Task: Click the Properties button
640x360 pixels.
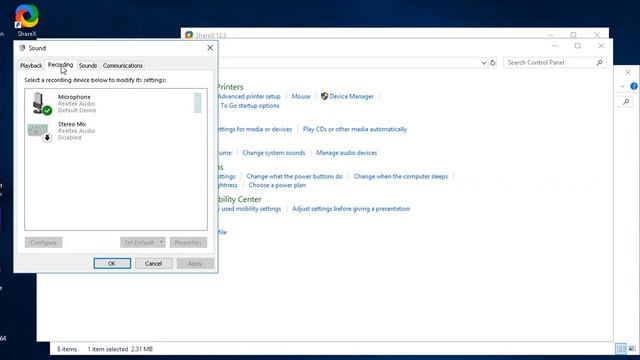Action: coord(188,242)
